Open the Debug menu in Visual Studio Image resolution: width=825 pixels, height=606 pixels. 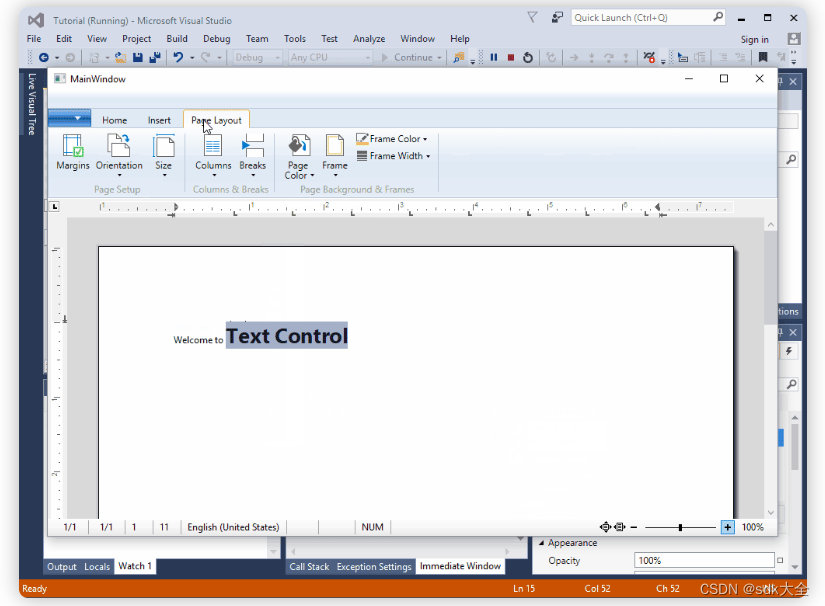(216, 38)
